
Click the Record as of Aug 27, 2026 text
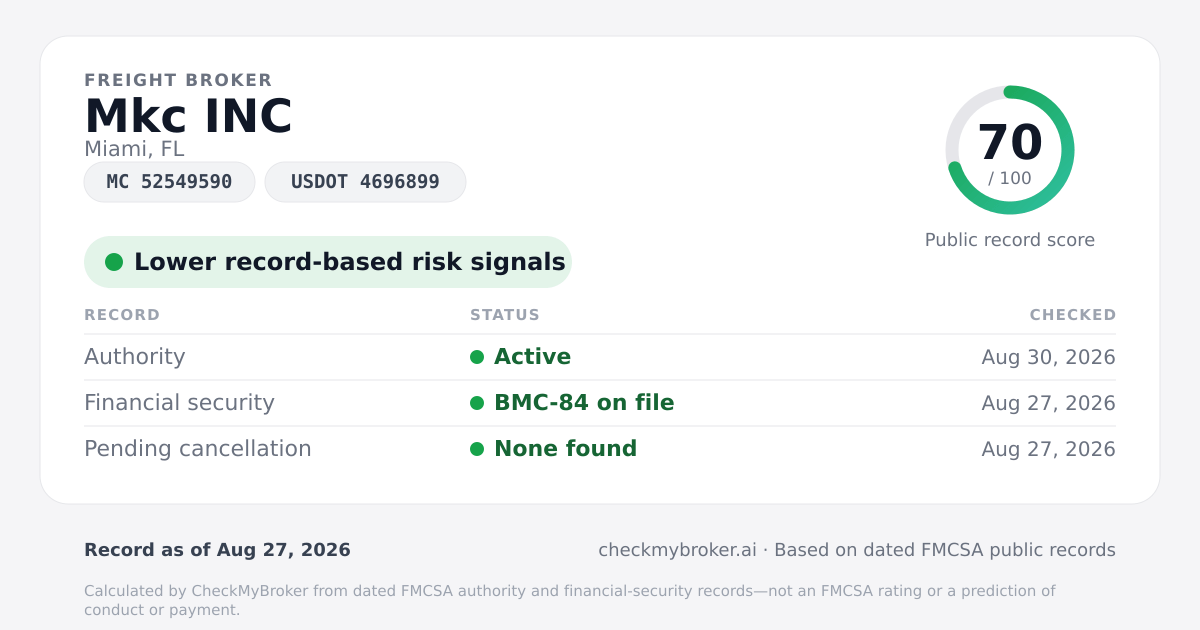tap(217, 550)
